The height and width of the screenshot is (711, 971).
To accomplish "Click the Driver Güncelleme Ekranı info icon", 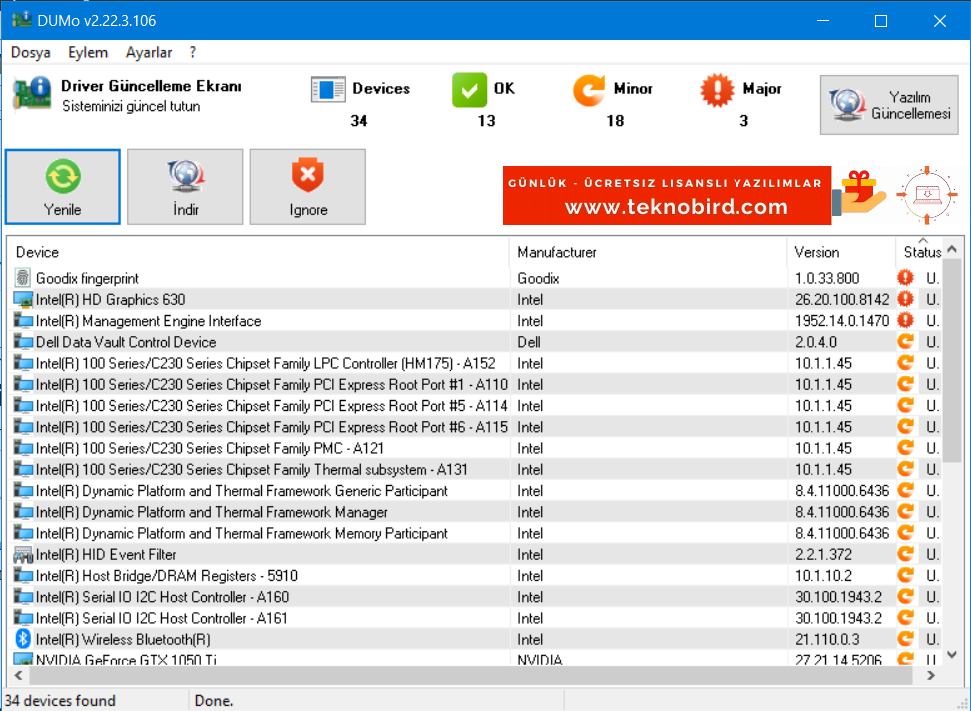I will (x=32, y=93).
